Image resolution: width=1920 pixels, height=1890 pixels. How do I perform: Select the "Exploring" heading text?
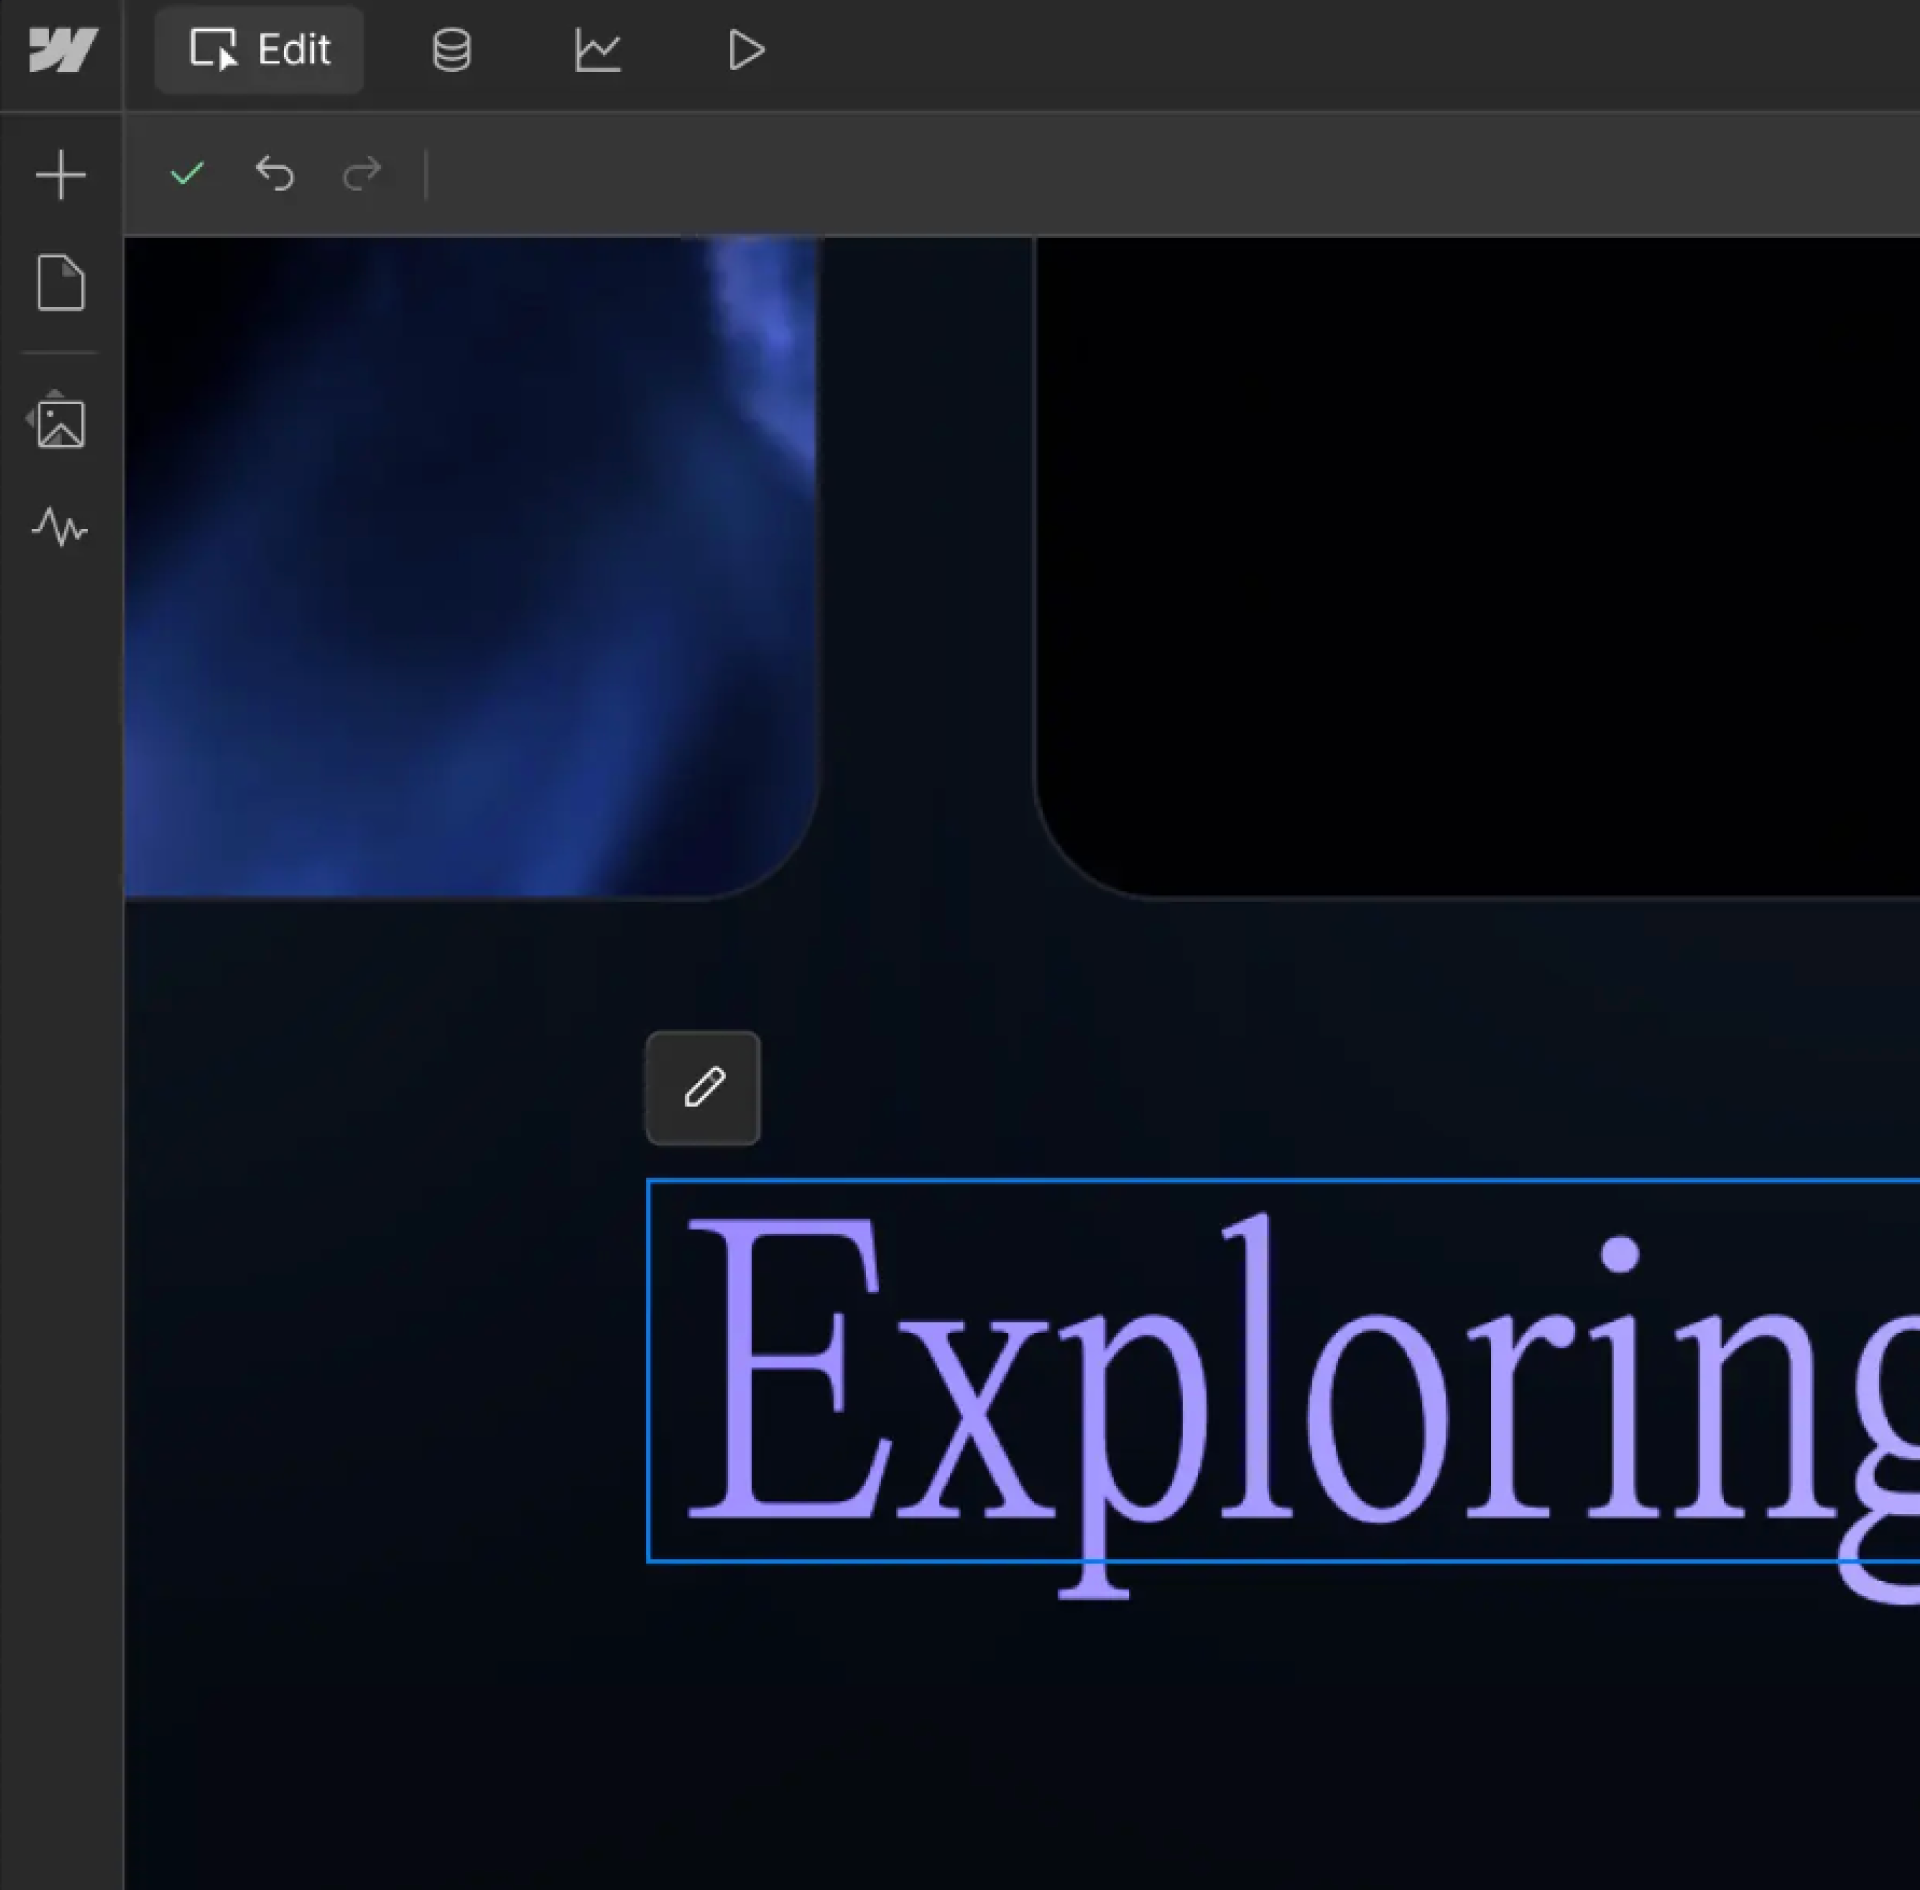[1280, 1370]
